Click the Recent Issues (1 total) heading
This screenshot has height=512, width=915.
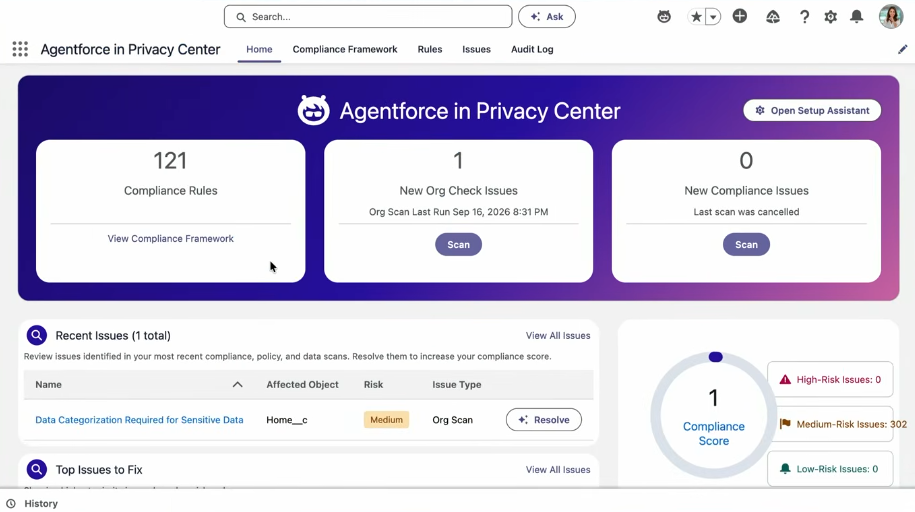pos(113,336)
